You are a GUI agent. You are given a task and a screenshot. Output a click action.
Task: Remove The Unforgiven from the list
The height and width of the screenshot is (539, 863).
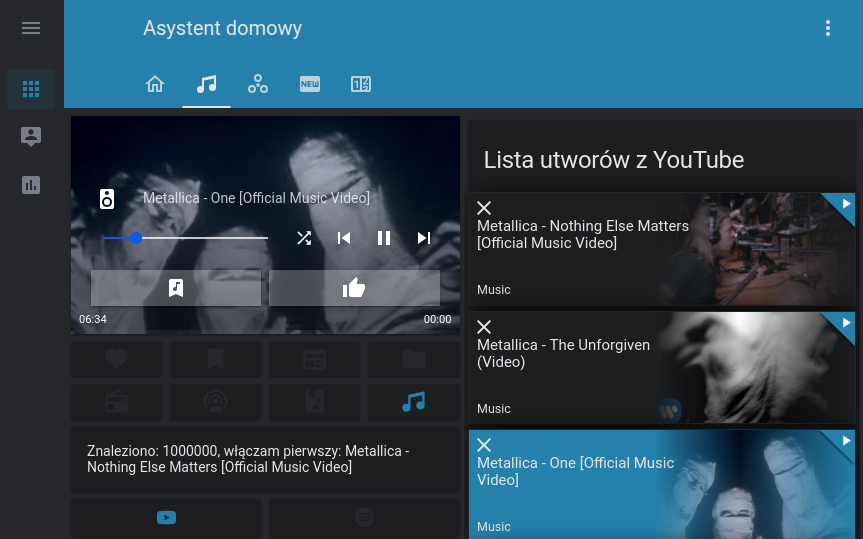coord(484,327)
